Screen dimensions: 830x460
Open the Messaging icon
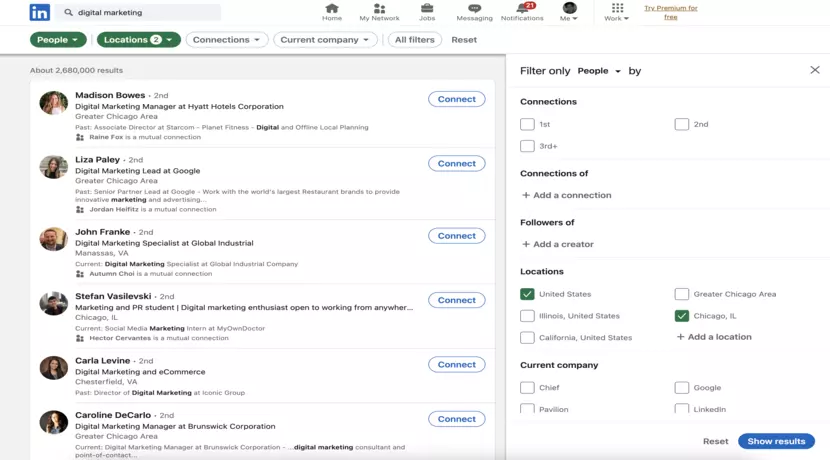[x=474, y=9]
